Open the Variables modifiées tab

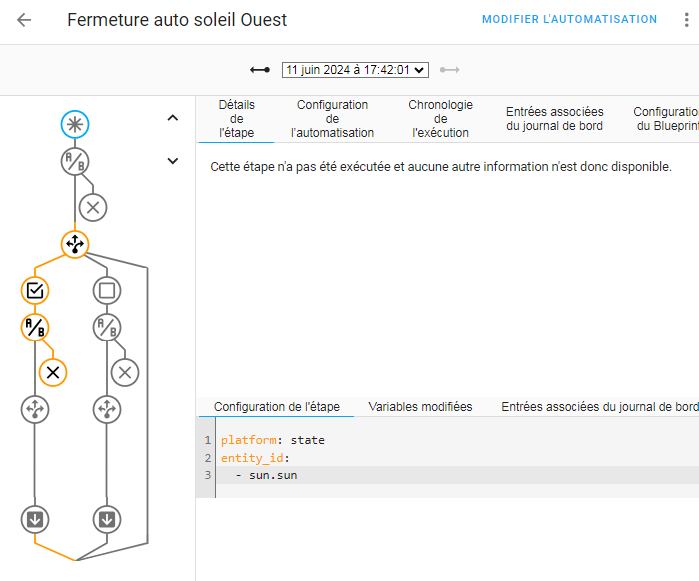click(x=420, y=407)
